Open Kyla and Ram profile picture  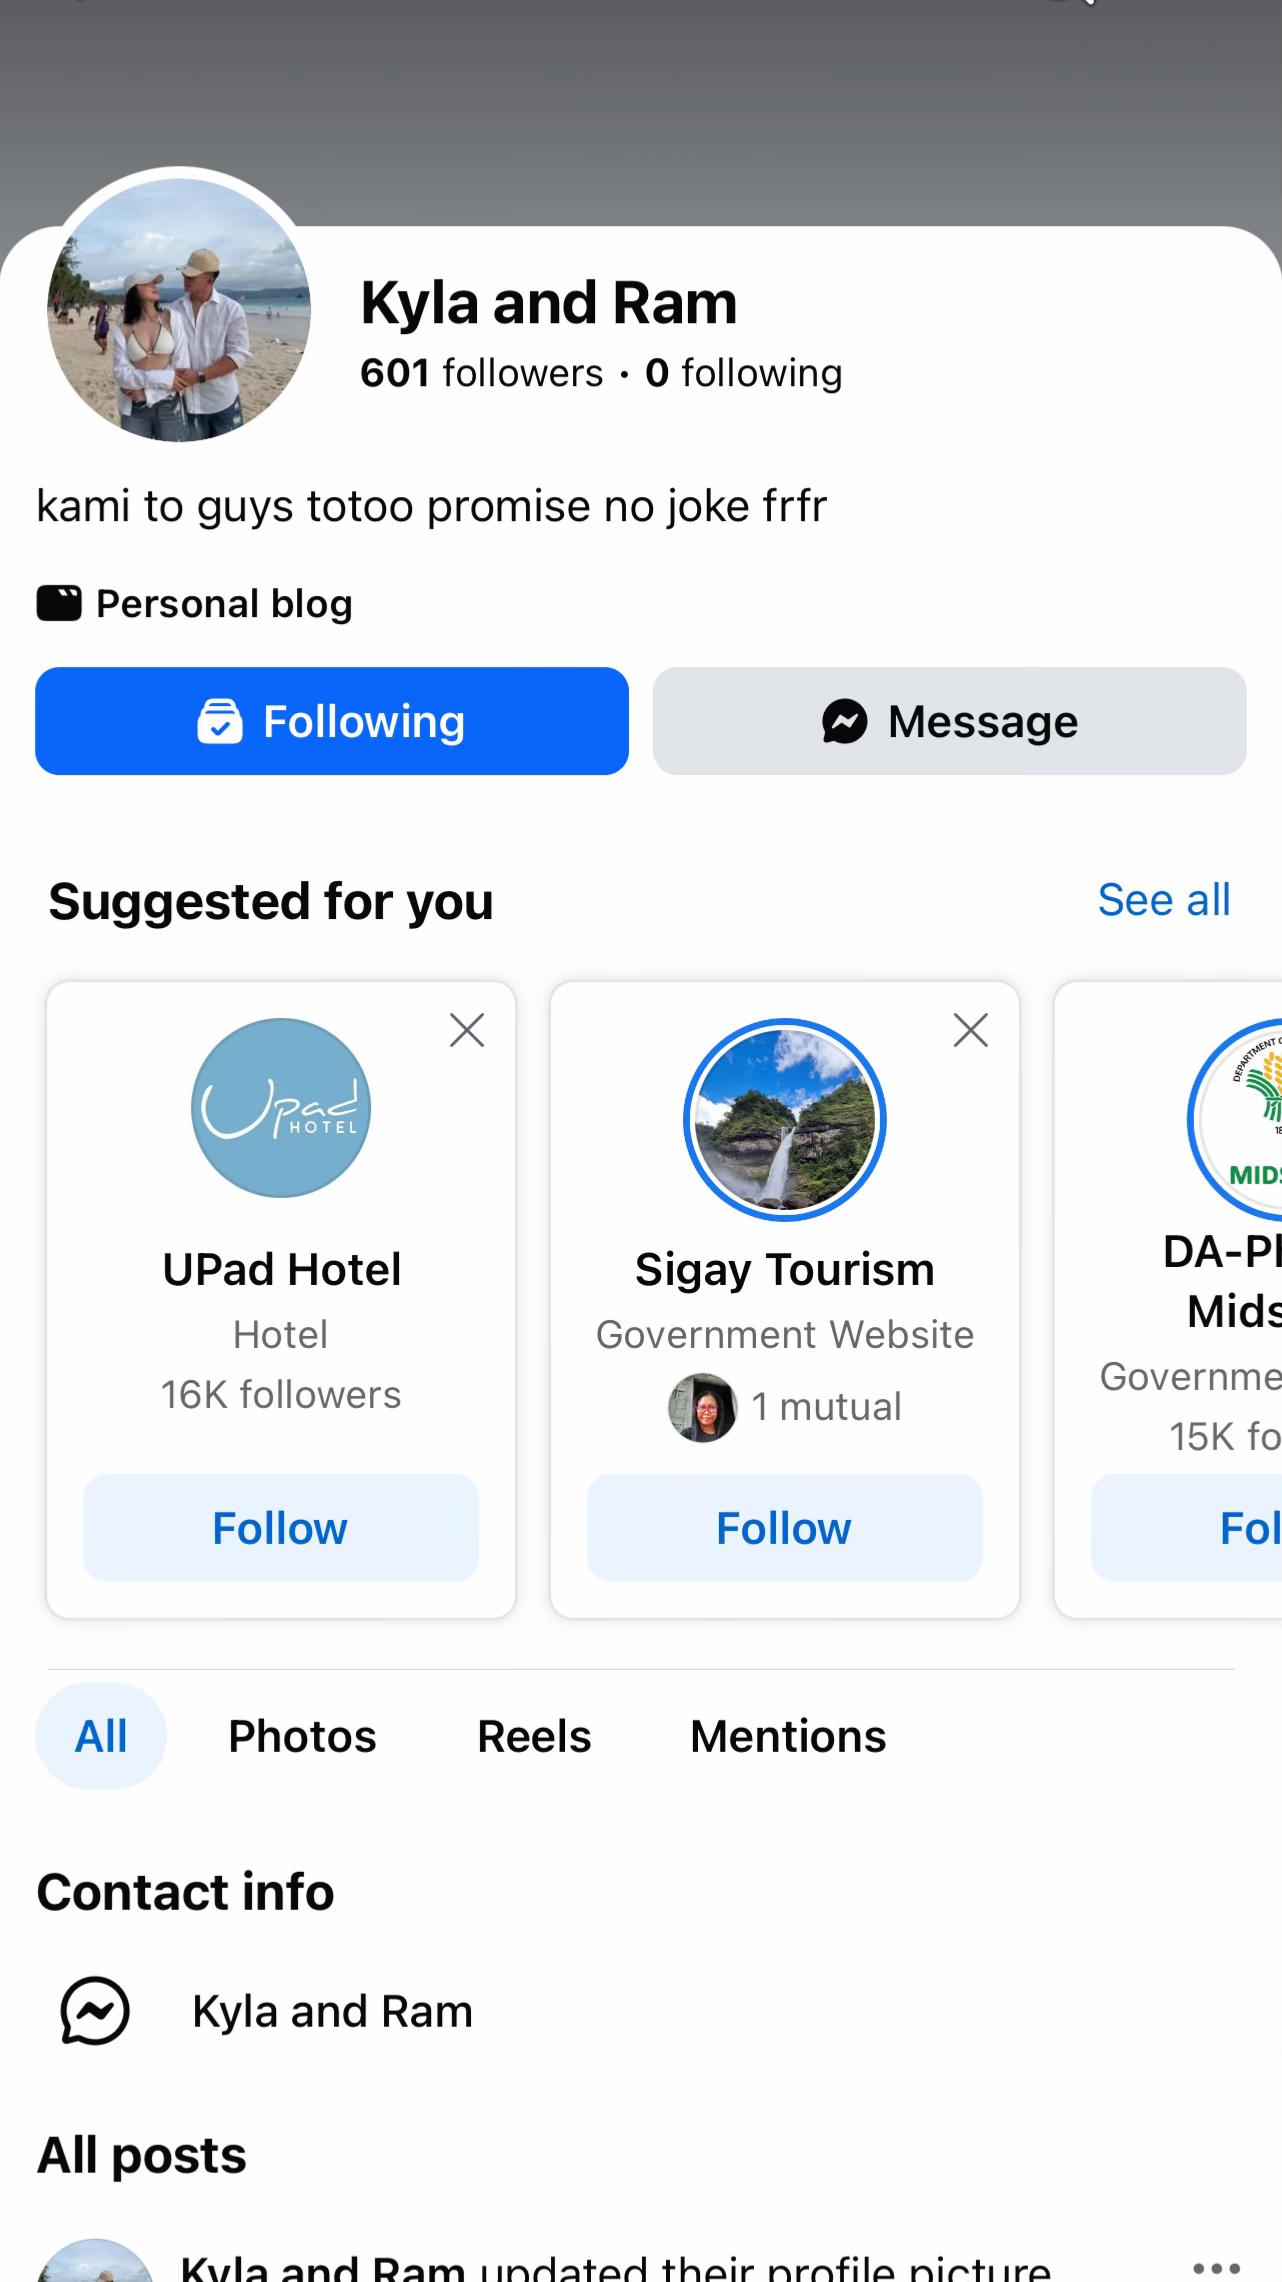click(x=179, y=310)
